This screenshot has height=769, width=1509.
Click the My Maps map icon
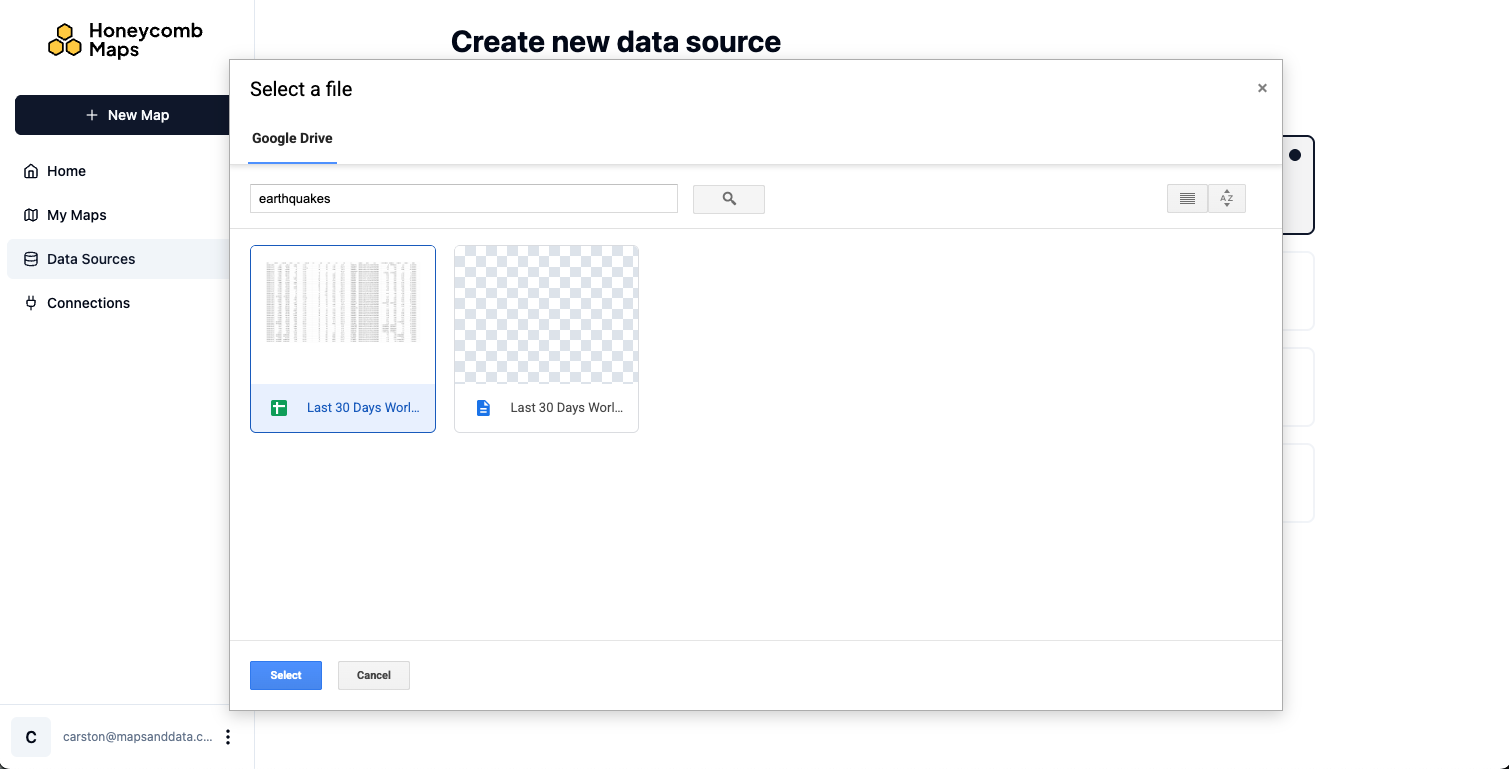(31, 214)
